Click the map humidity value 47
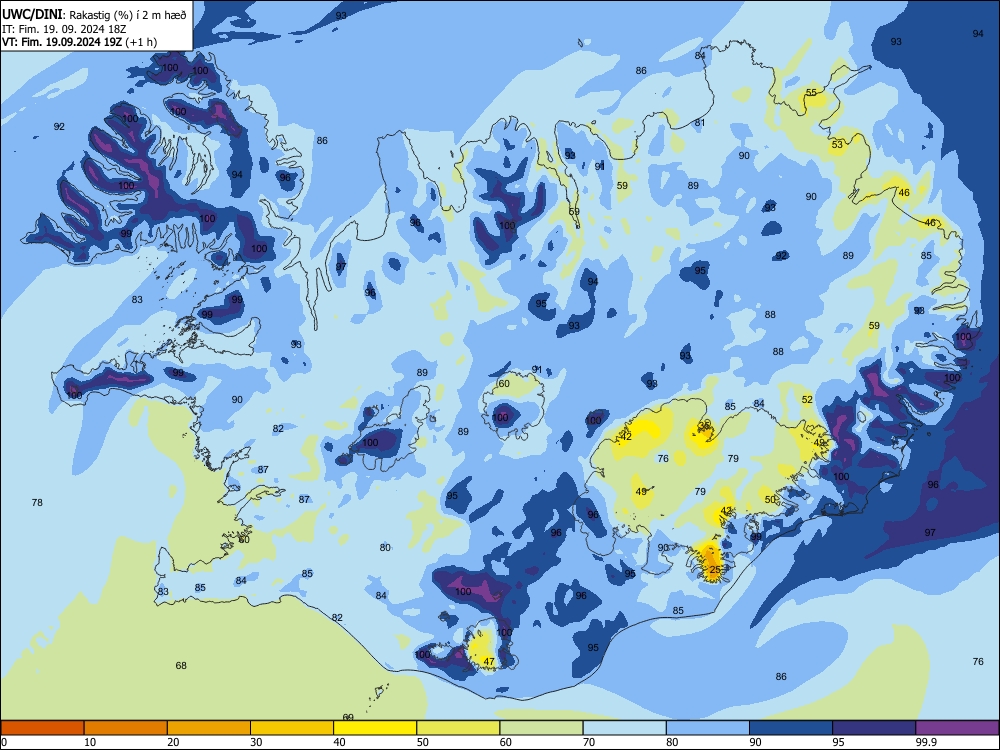 [489, 661]
